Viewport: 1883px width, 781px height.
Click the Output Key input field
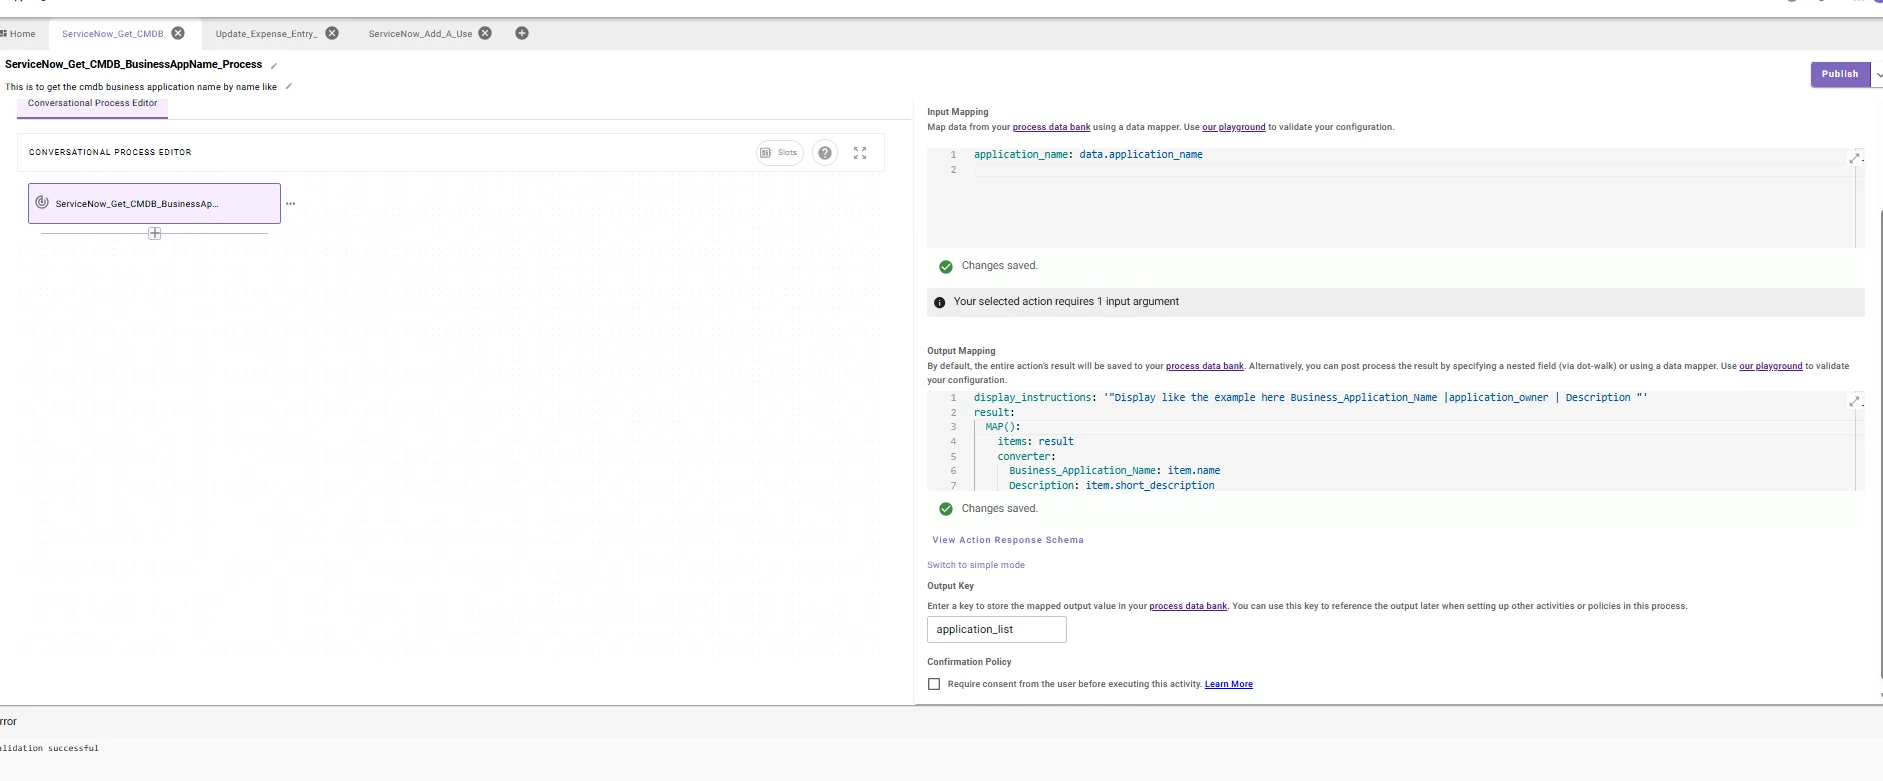(997, 629)
